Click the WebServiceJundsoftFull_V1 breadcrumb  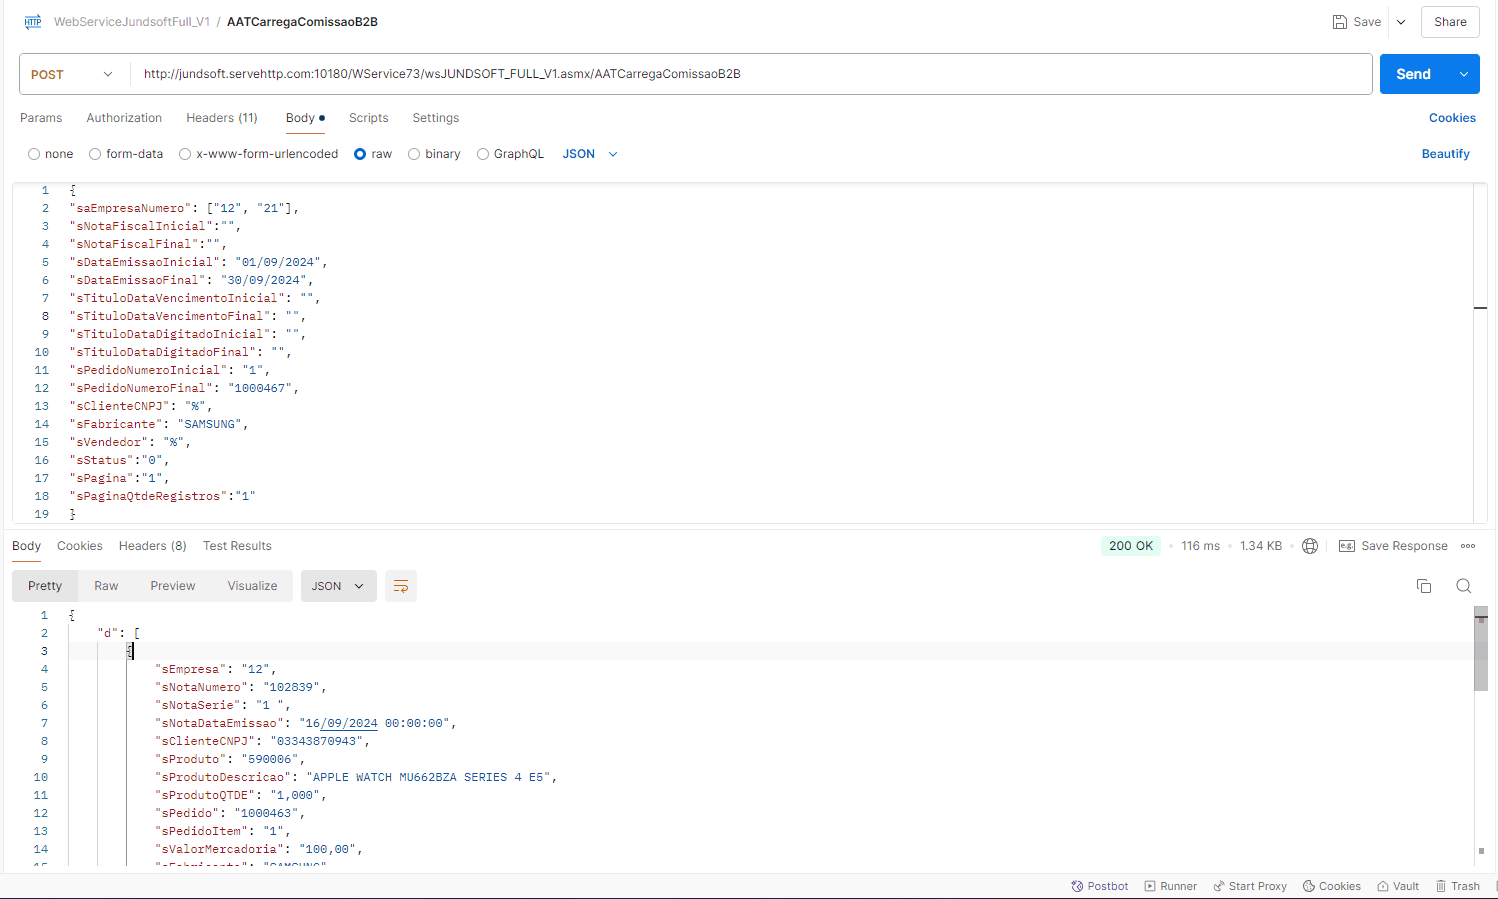132,22
